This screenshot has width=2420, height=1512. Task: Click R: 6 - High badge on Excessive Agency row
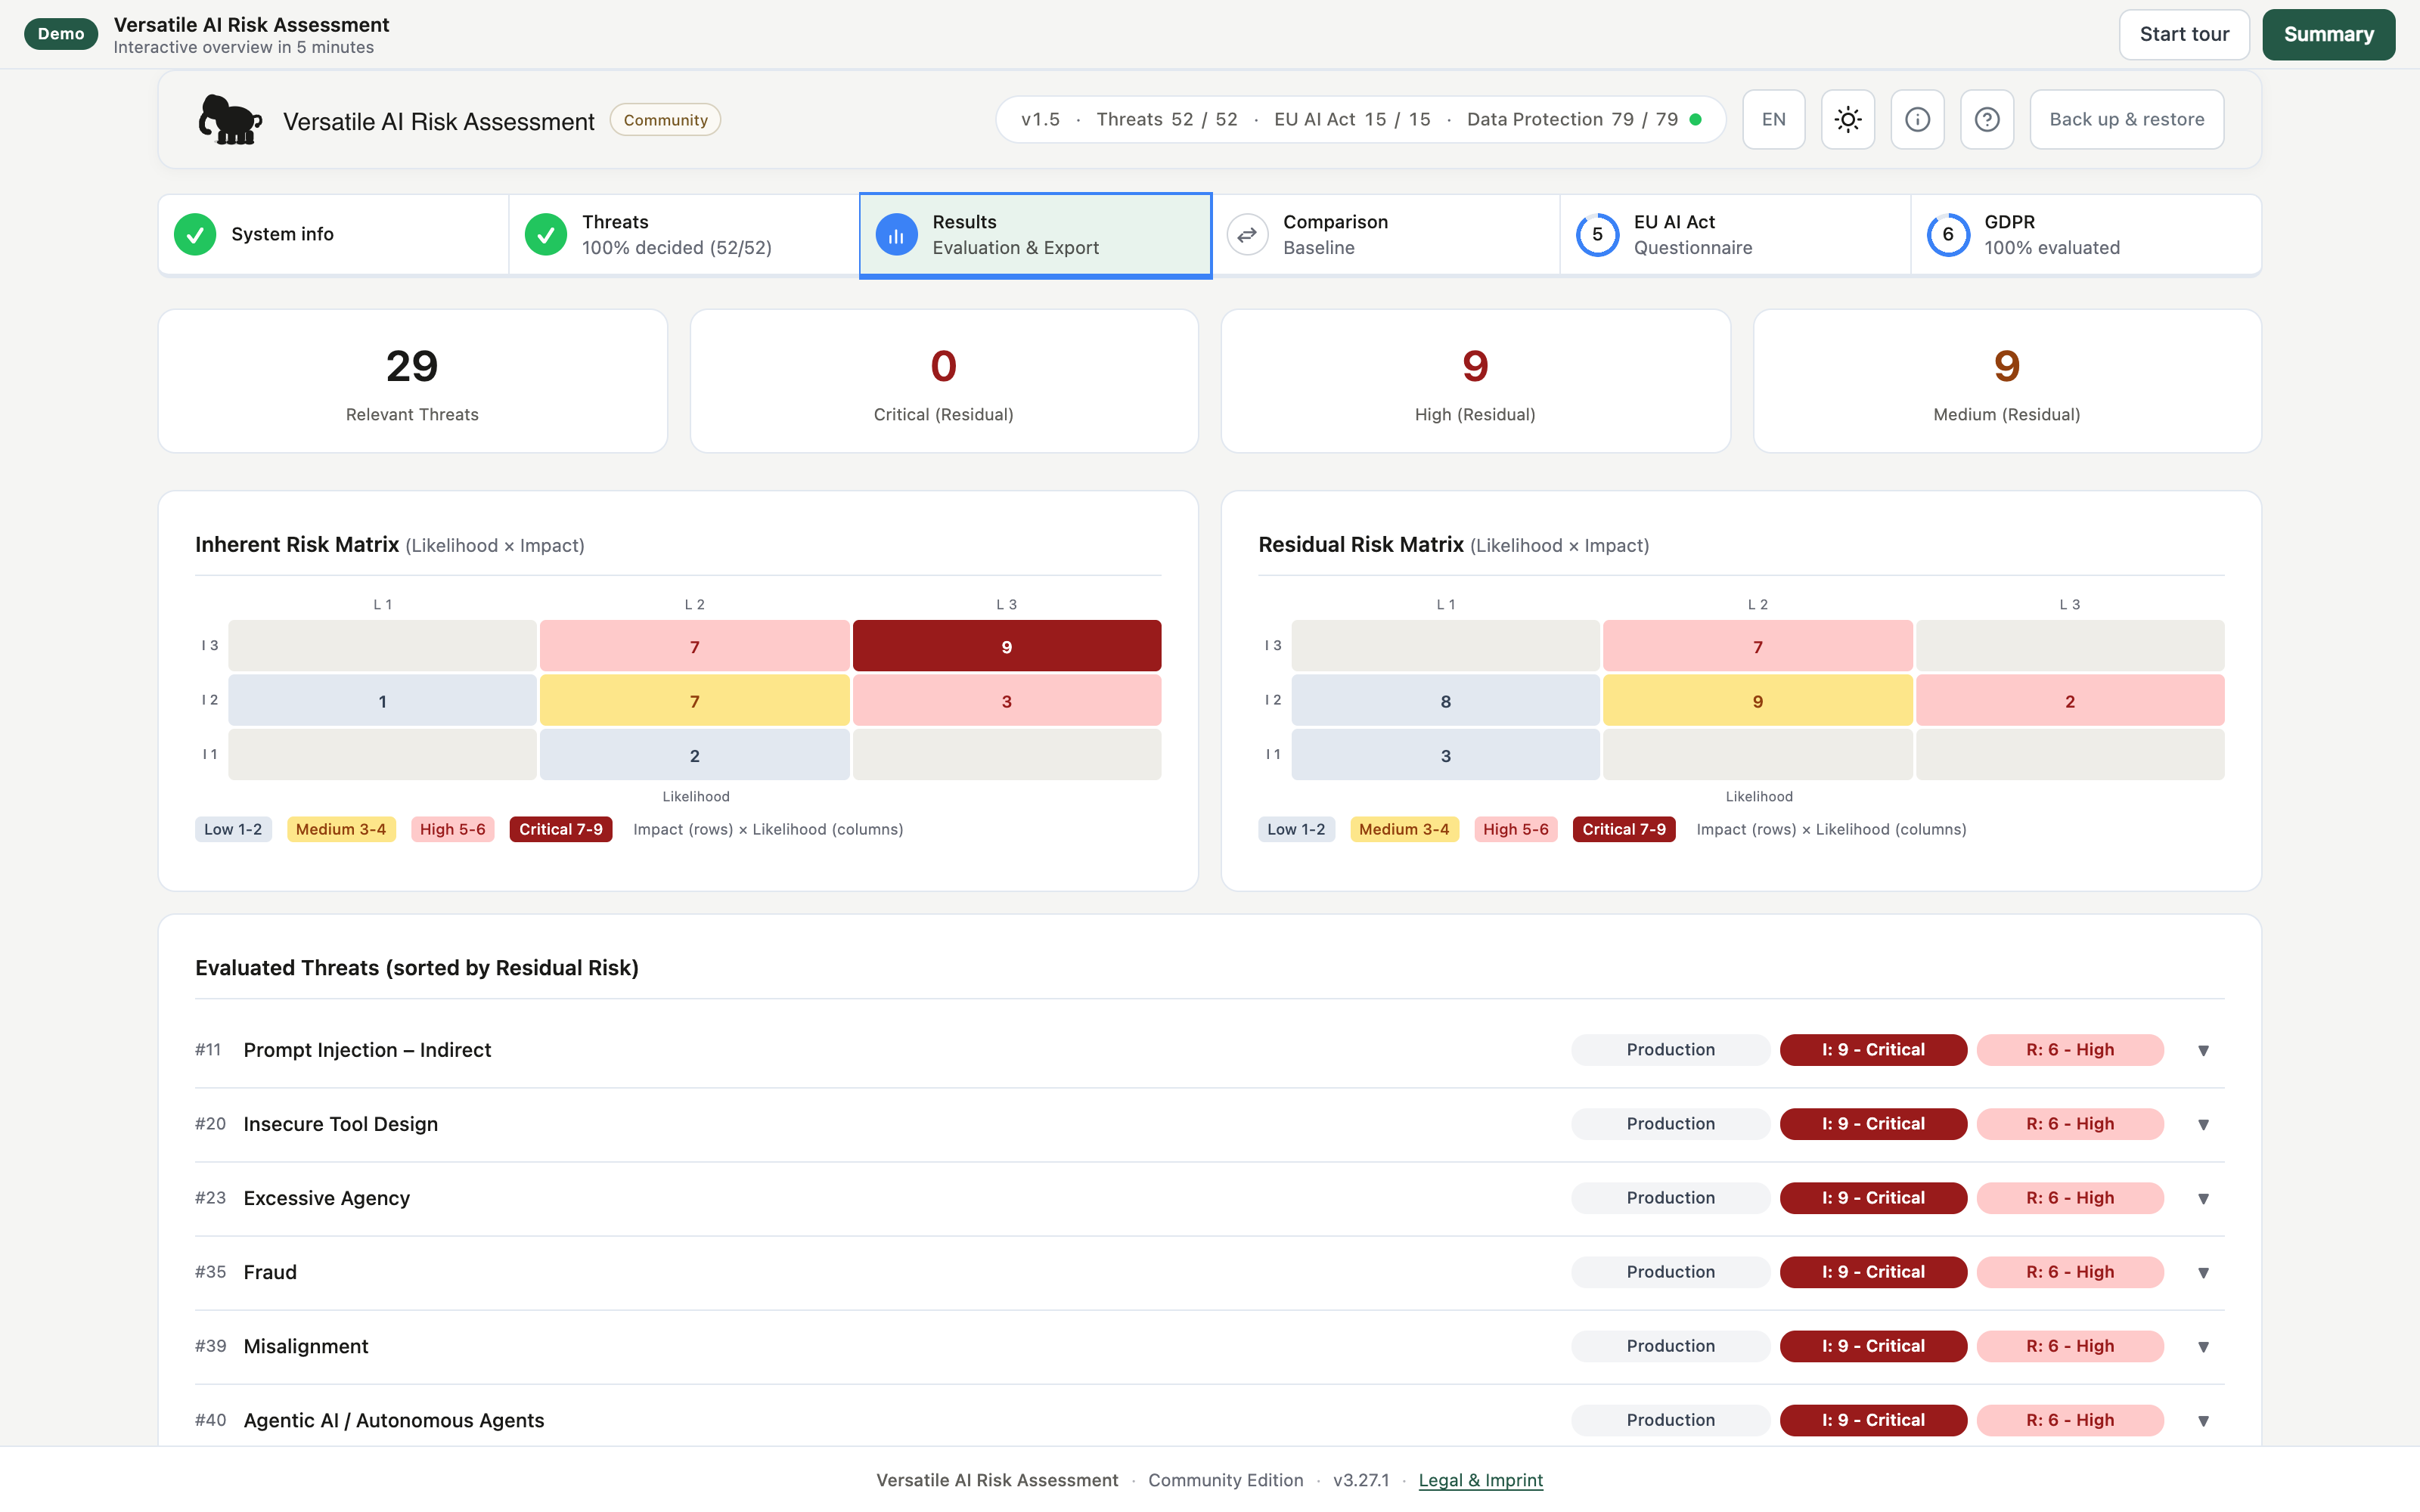(x=2070, y=1198)
